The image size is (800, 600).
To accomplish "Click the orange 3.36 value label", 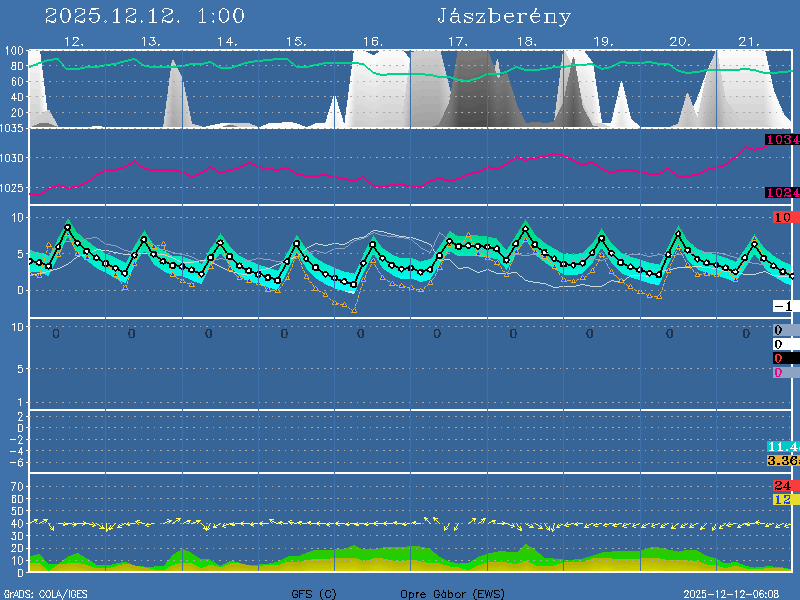I will [781, 460].
